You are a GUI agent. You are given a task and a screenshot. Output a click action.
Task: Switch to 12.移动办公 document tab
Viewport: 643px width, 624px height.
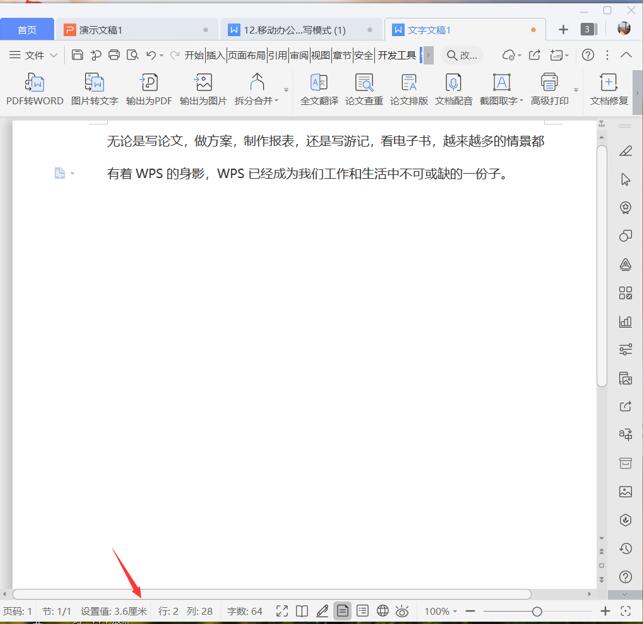tap(301, 30)
